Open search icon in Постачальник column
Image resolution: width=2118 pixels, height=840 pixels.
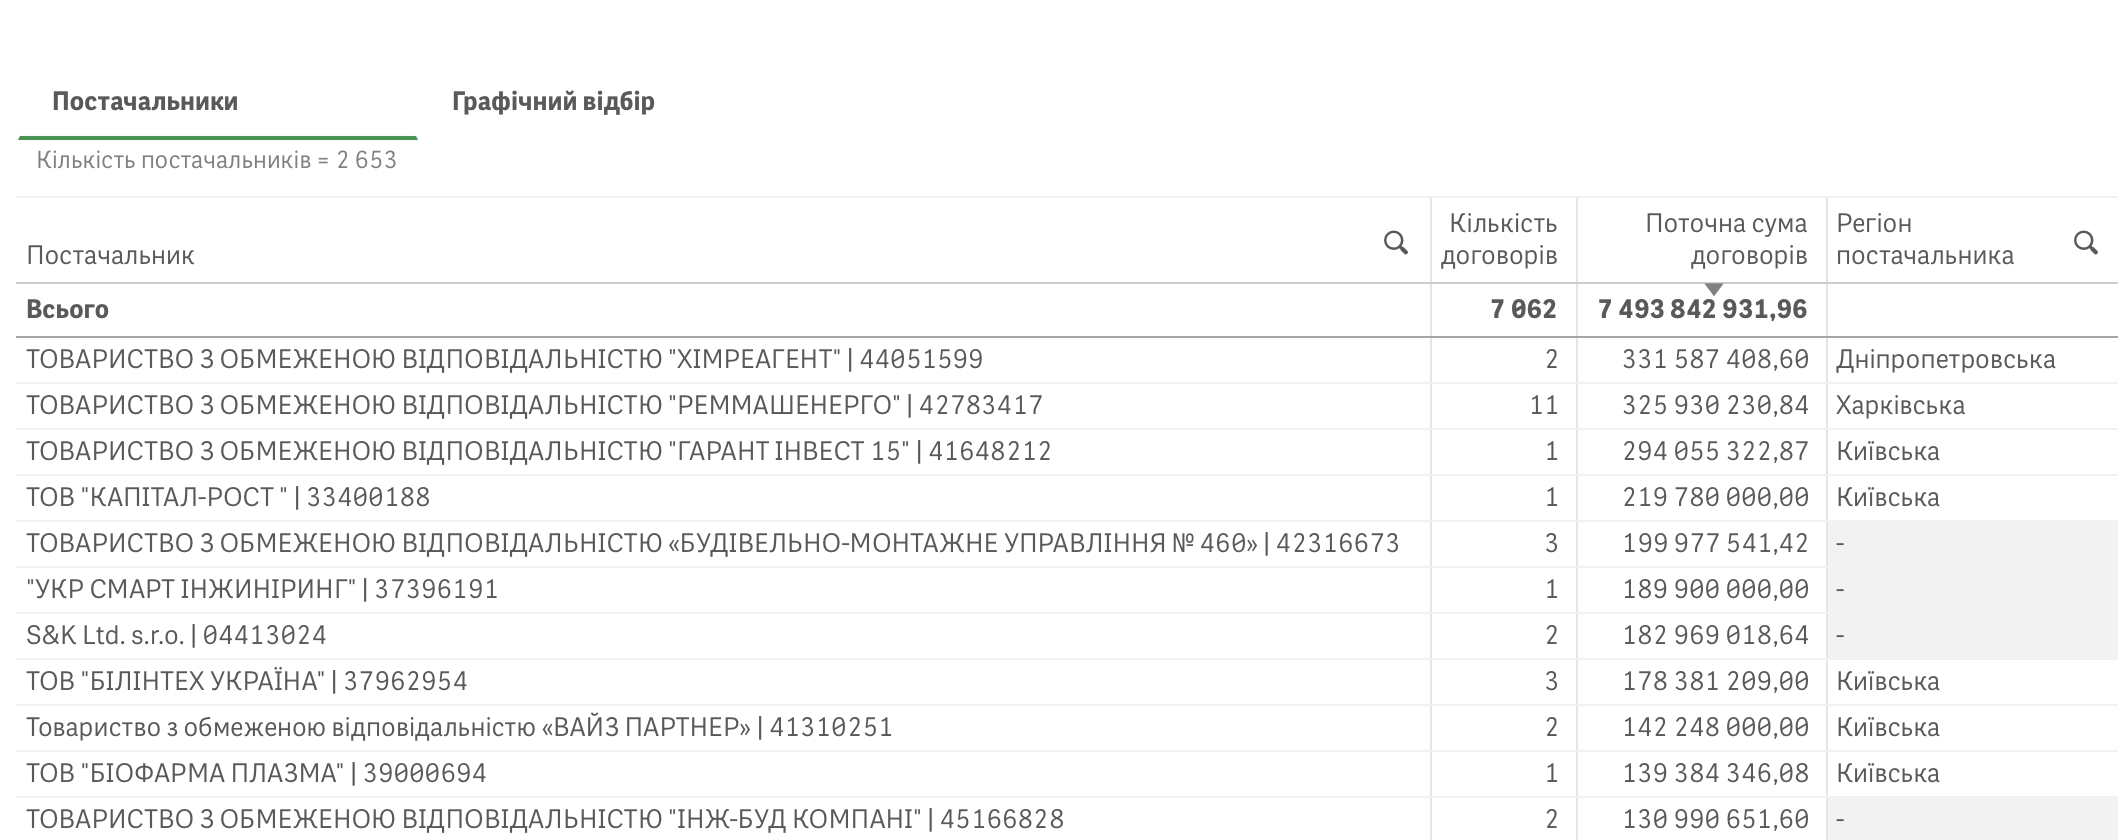1396,242
